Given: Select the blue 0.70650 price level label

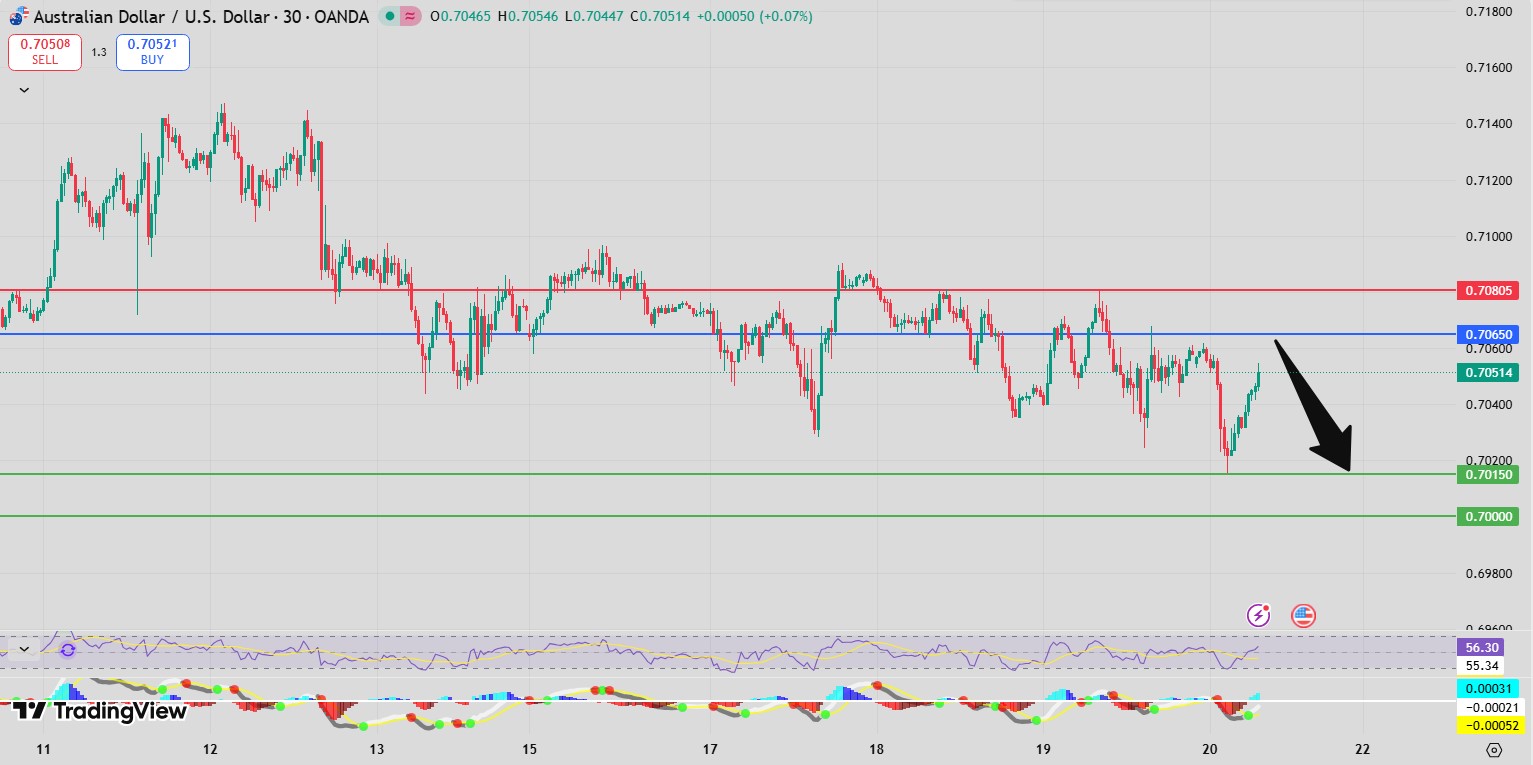Looking at the screenshot, I should pyautogui.click(x=1488, y=333).
